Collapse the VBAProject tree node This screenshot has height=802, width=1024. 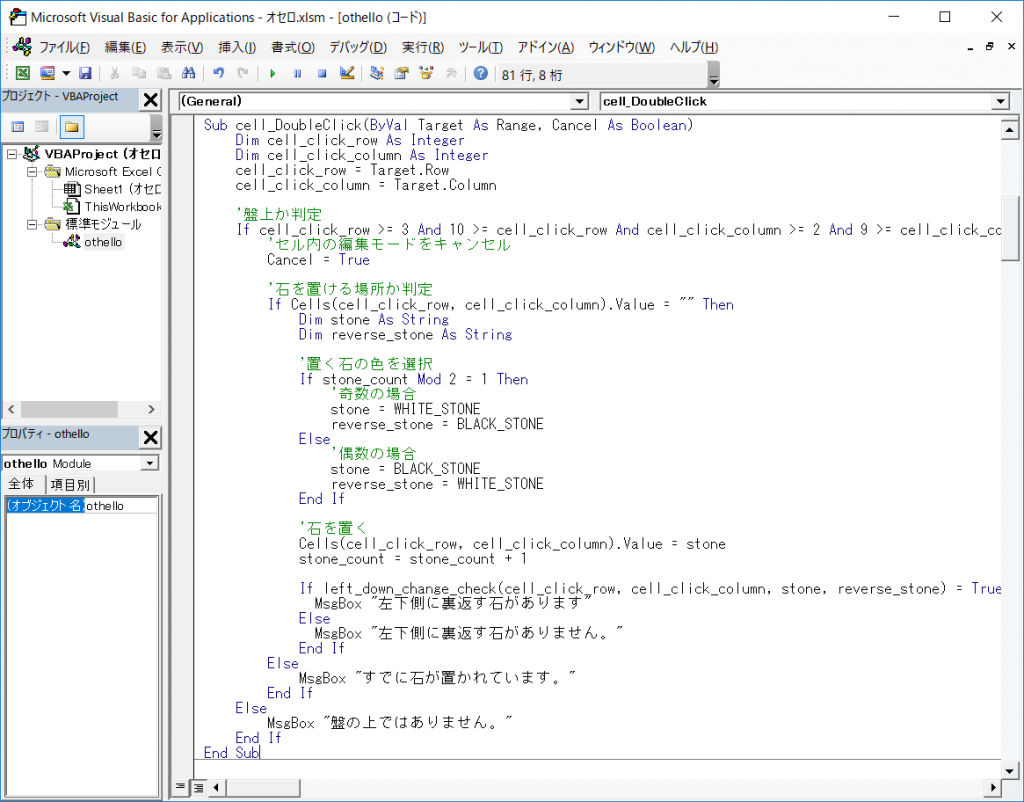point(12,154)
